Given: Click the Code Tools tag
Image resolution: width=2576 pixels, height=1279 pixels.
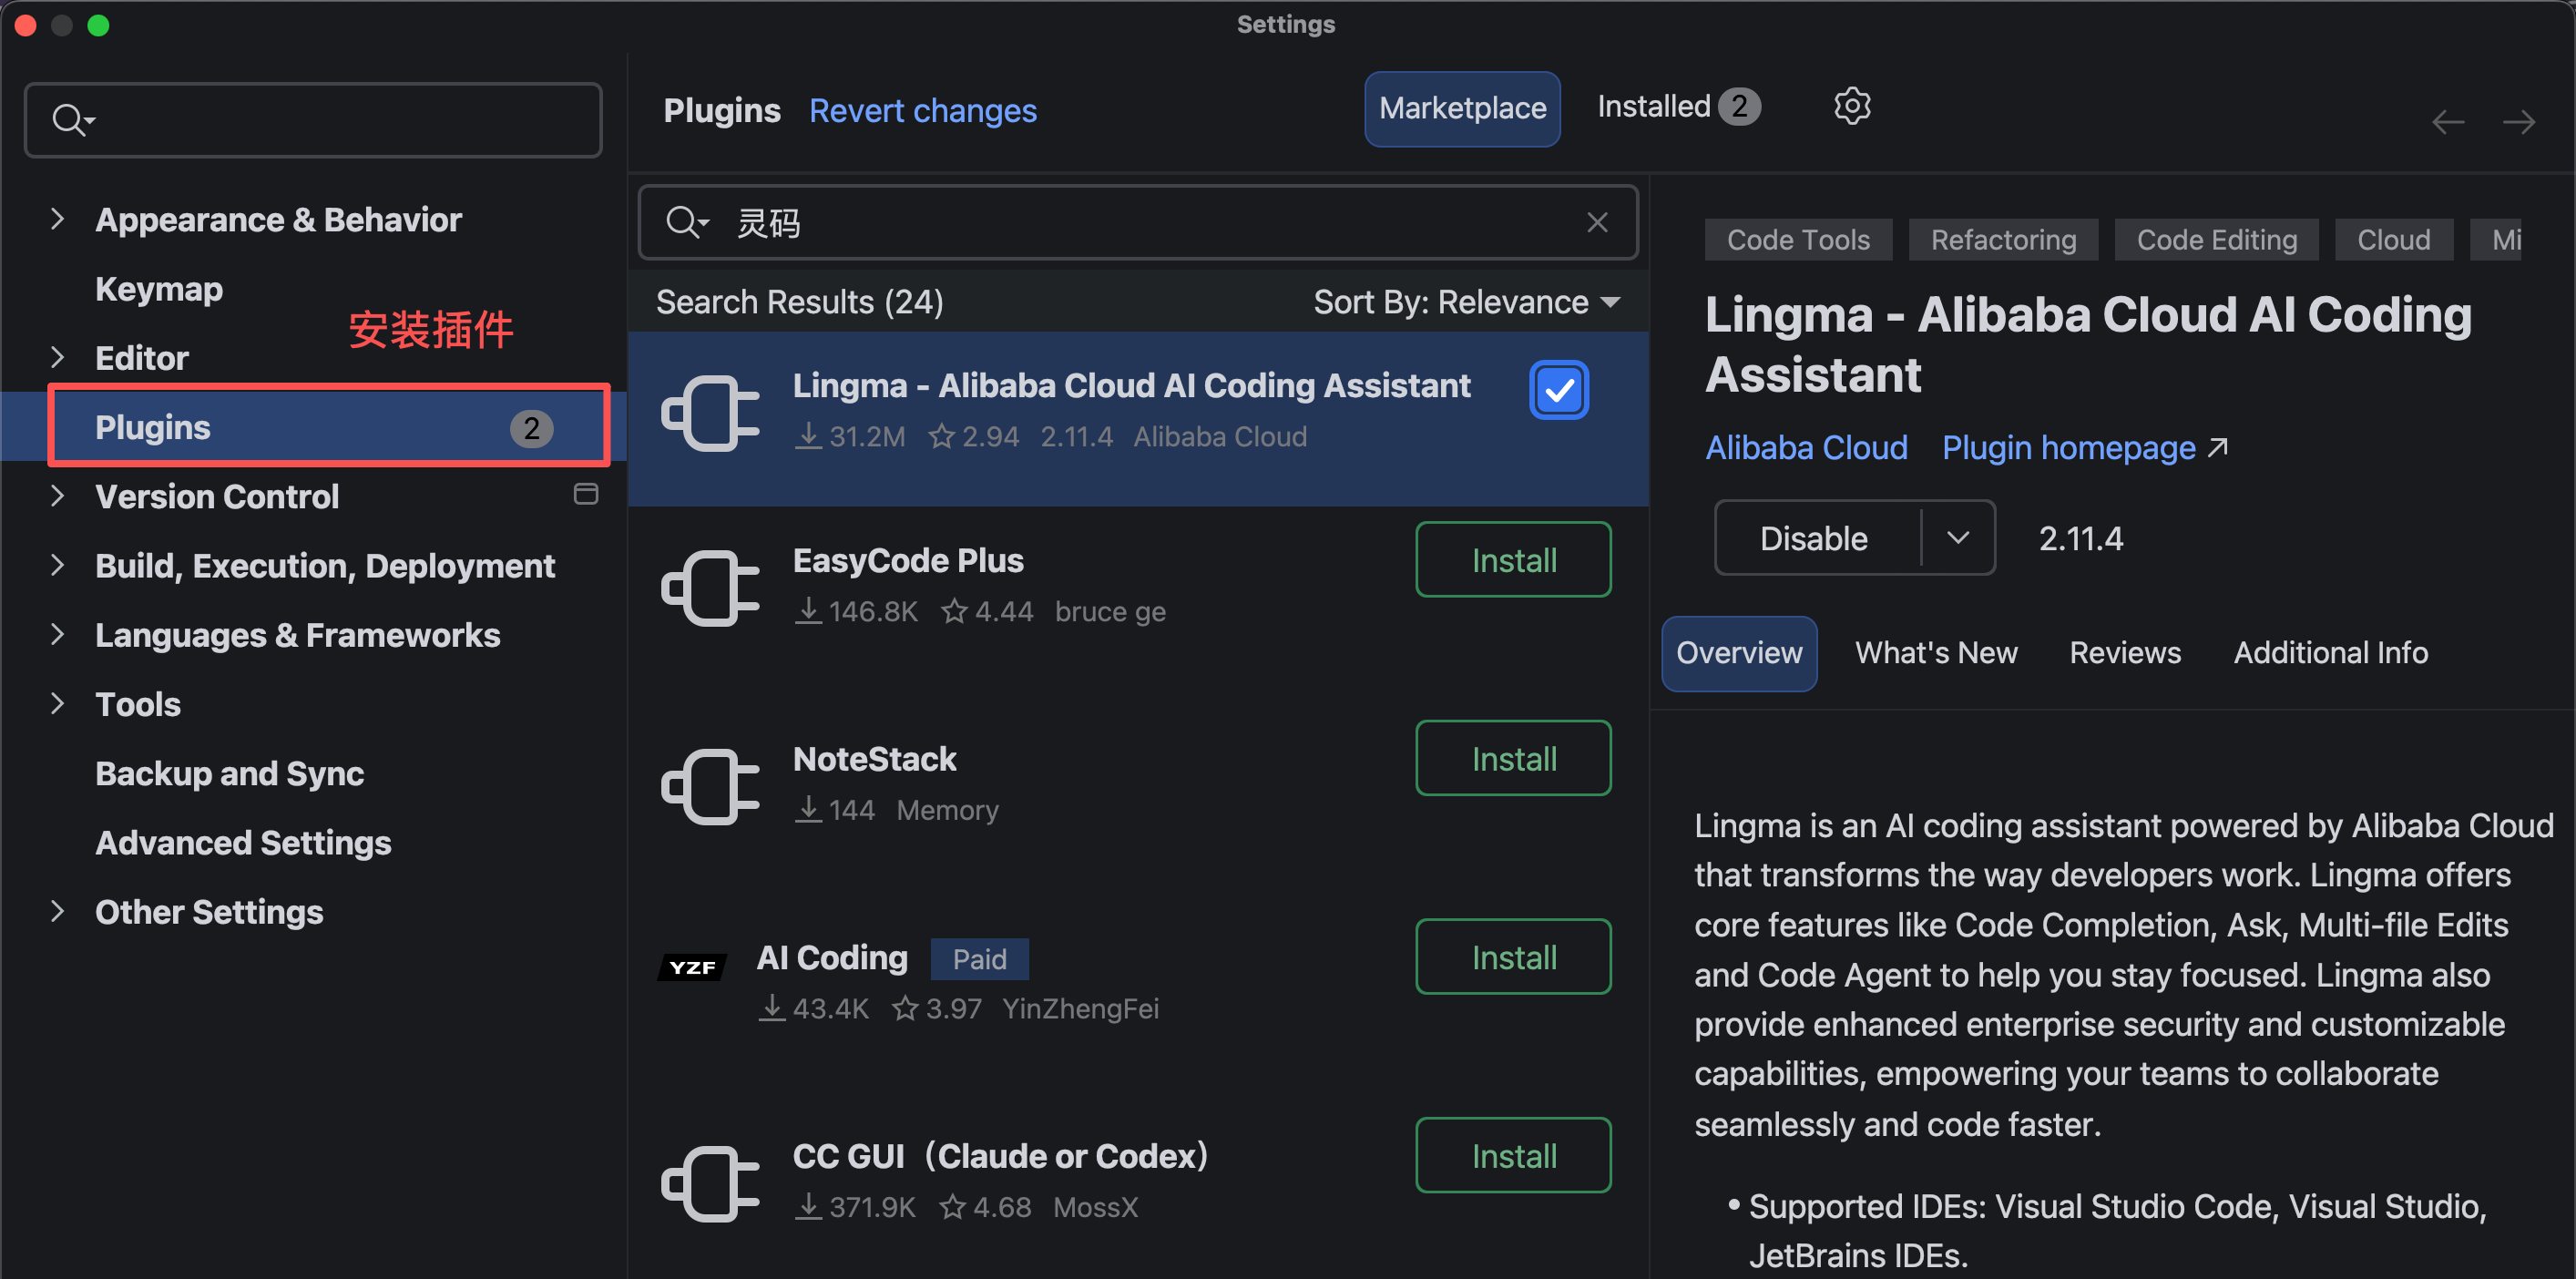Looking at the screenshot, I should [x=1798, y=240].
